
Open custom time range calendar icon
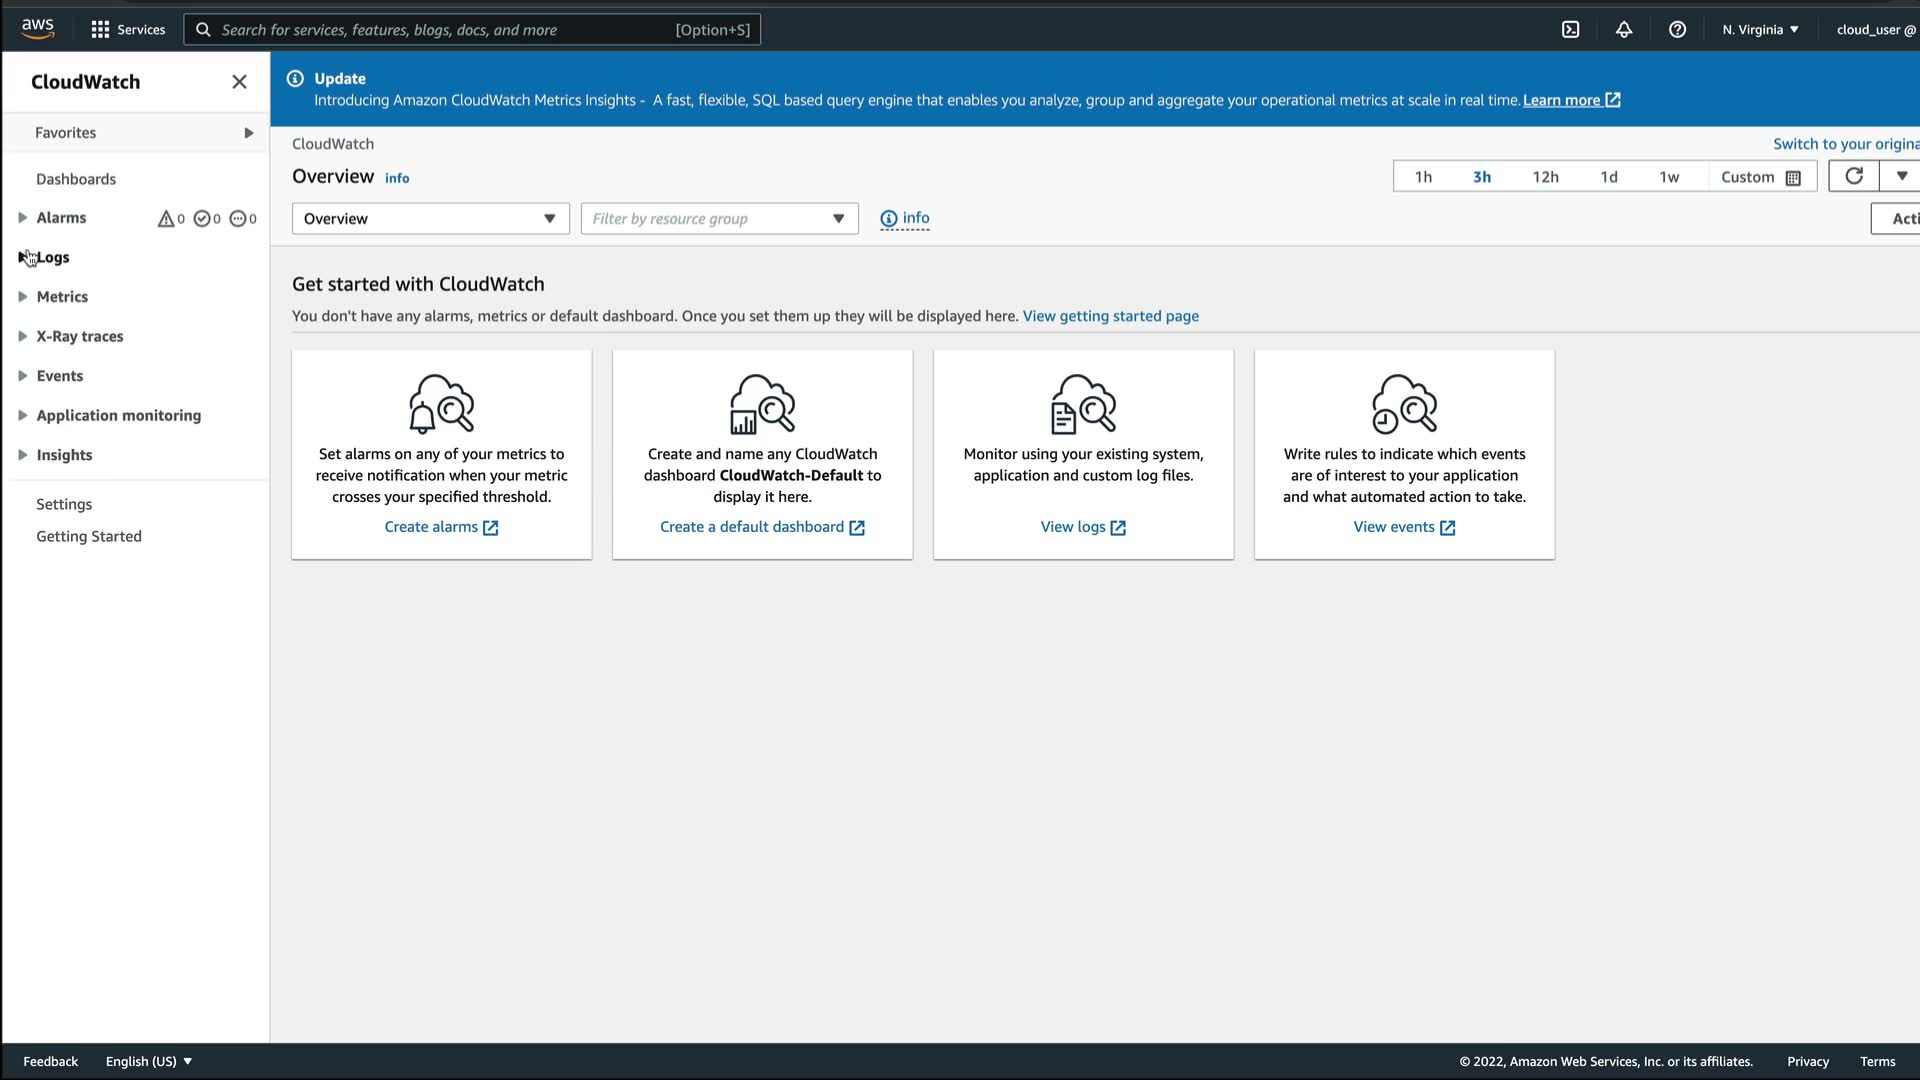pyautogui.click(x=1793, y=178)
